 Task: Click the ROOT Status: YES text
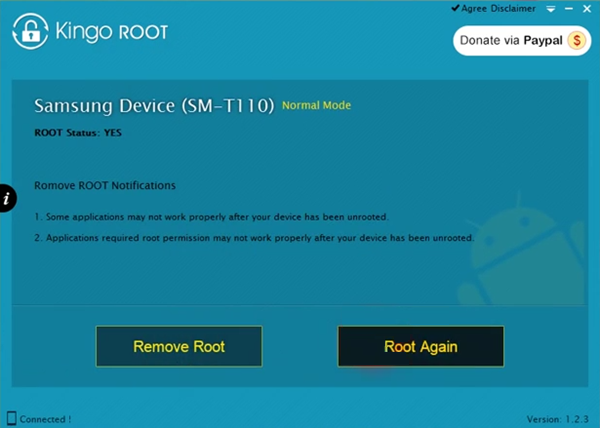[78, 132]
